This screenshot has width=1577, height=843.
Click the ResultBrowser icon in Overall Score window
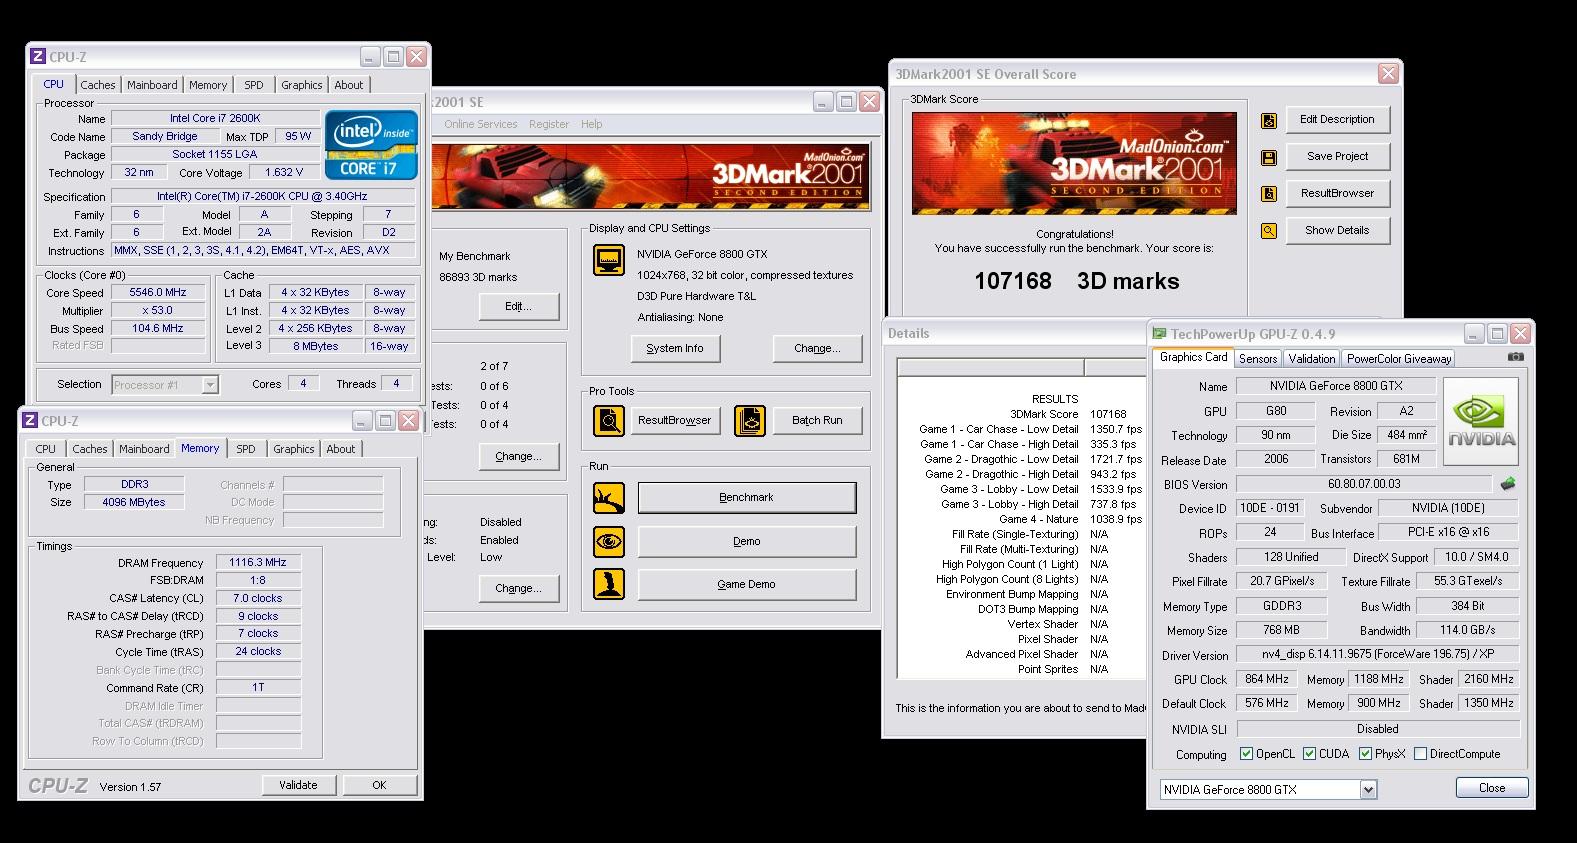(1269, 194)
